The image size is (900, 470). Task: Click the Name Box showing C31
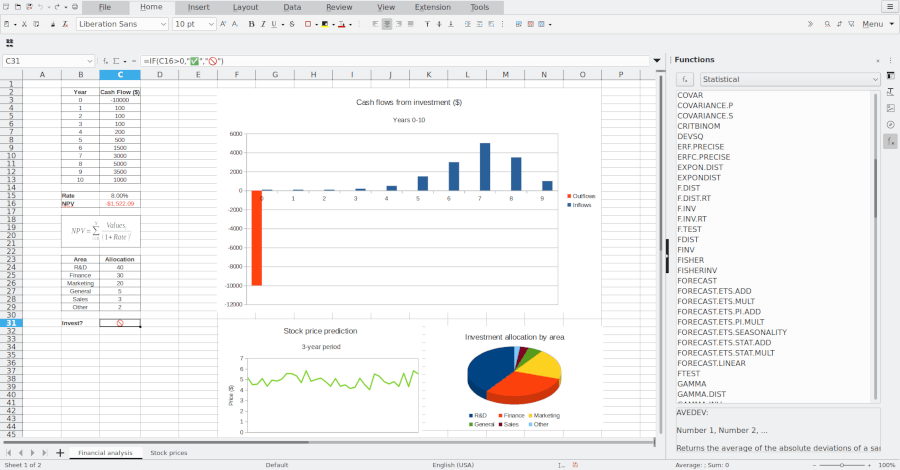(x=44, y=61)
